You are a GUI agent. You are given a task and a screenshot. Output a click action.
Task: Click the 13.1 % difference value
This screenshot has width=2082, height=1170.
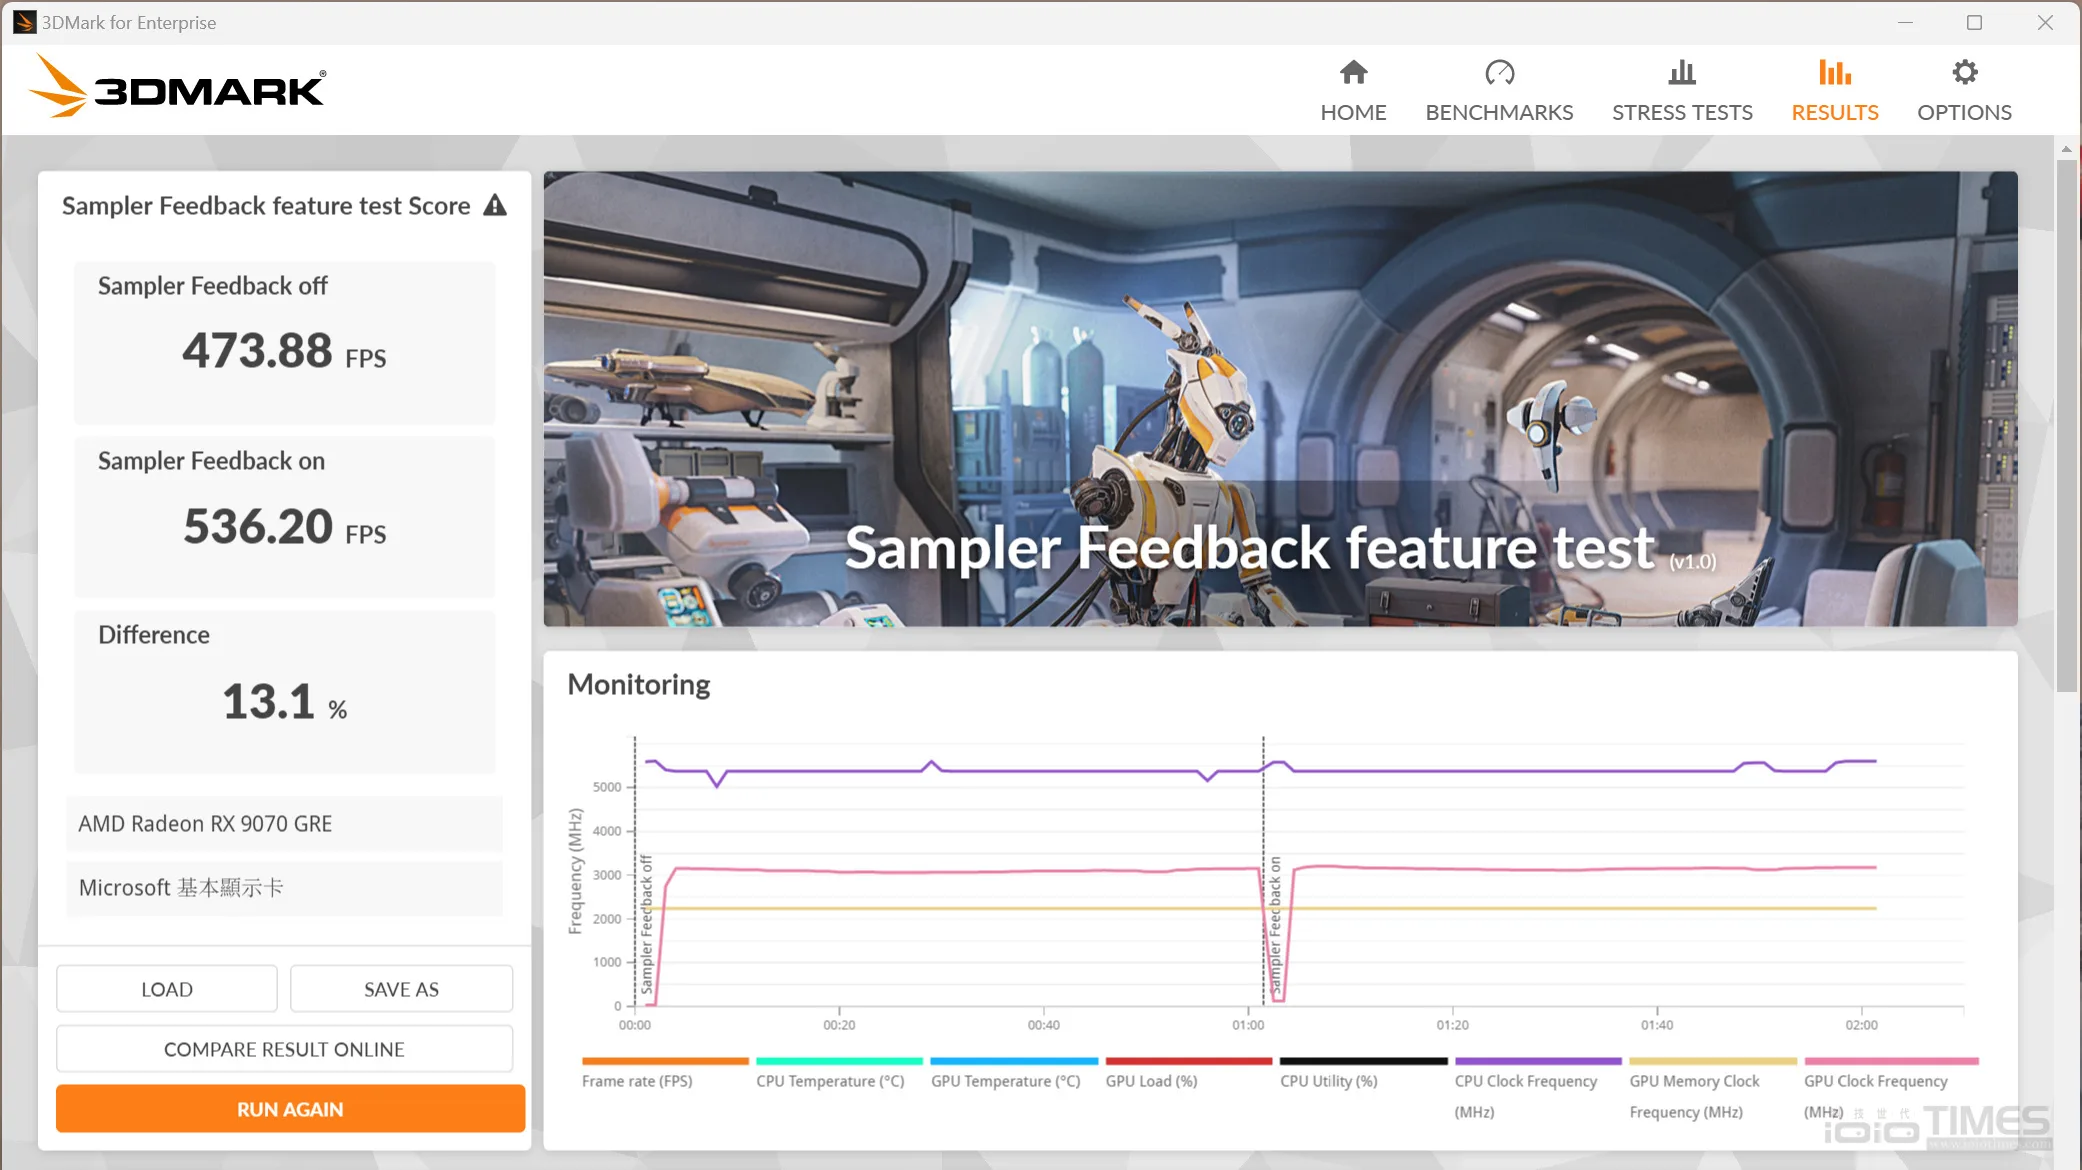(284, 702)
